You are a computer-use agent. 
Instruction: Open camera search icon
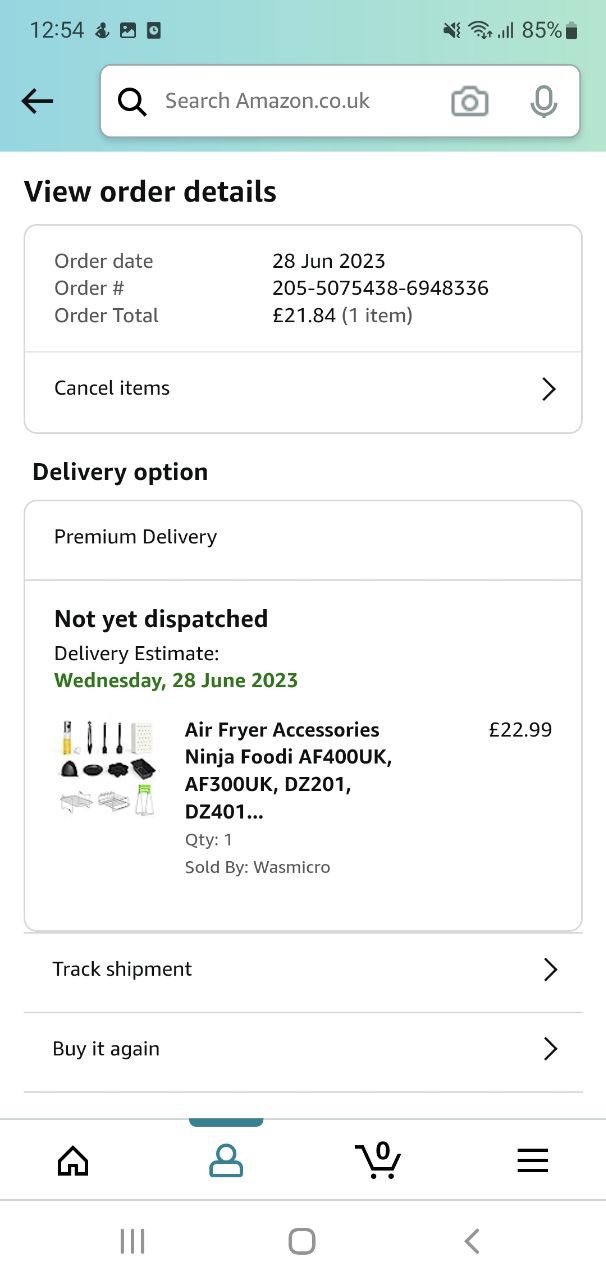pos(470,101)
